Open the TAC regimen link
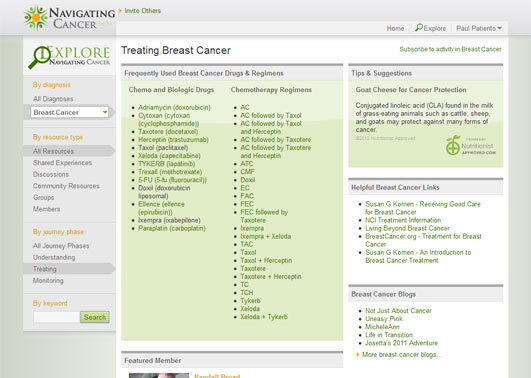 (247, 245)
